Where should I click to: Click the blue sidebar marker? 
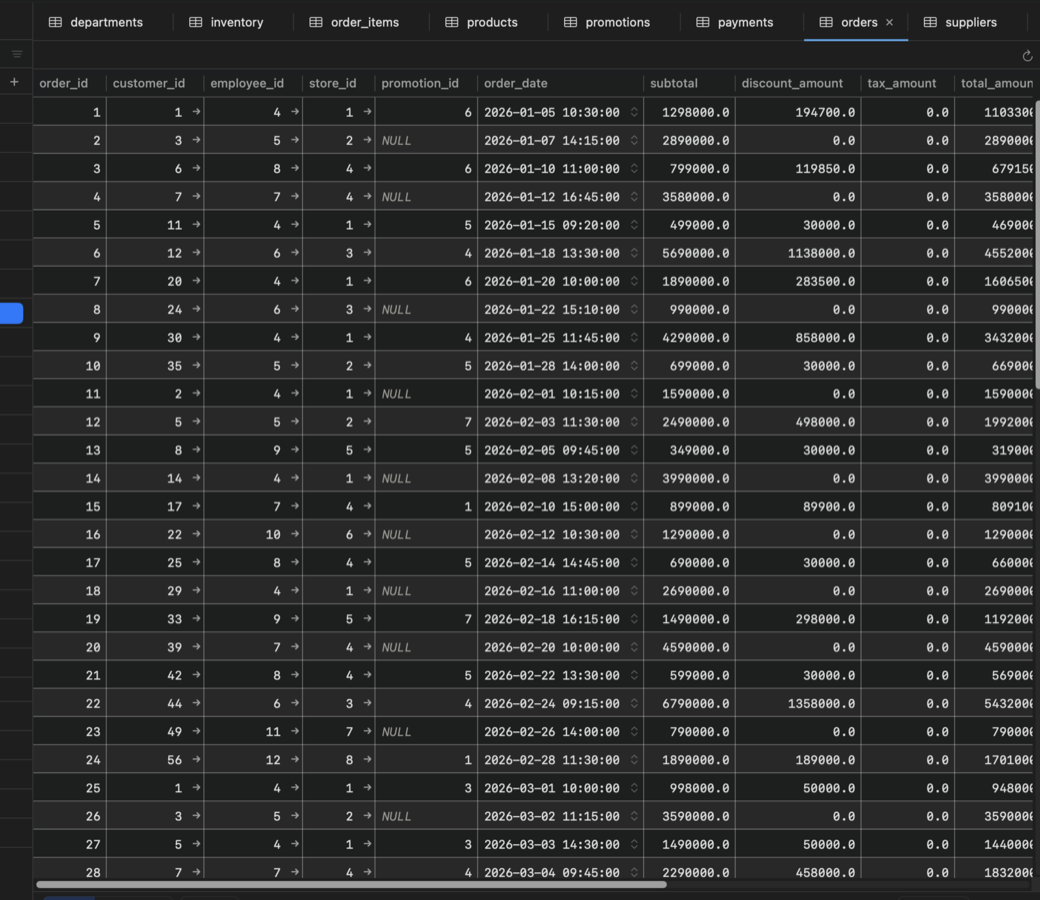coord(11,313)
